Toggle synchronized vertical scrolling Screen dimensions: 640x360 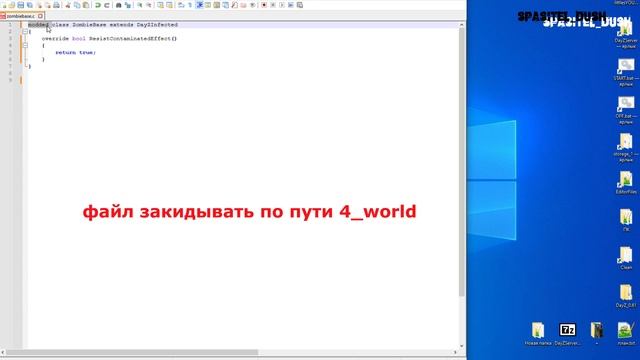point(160,5)
